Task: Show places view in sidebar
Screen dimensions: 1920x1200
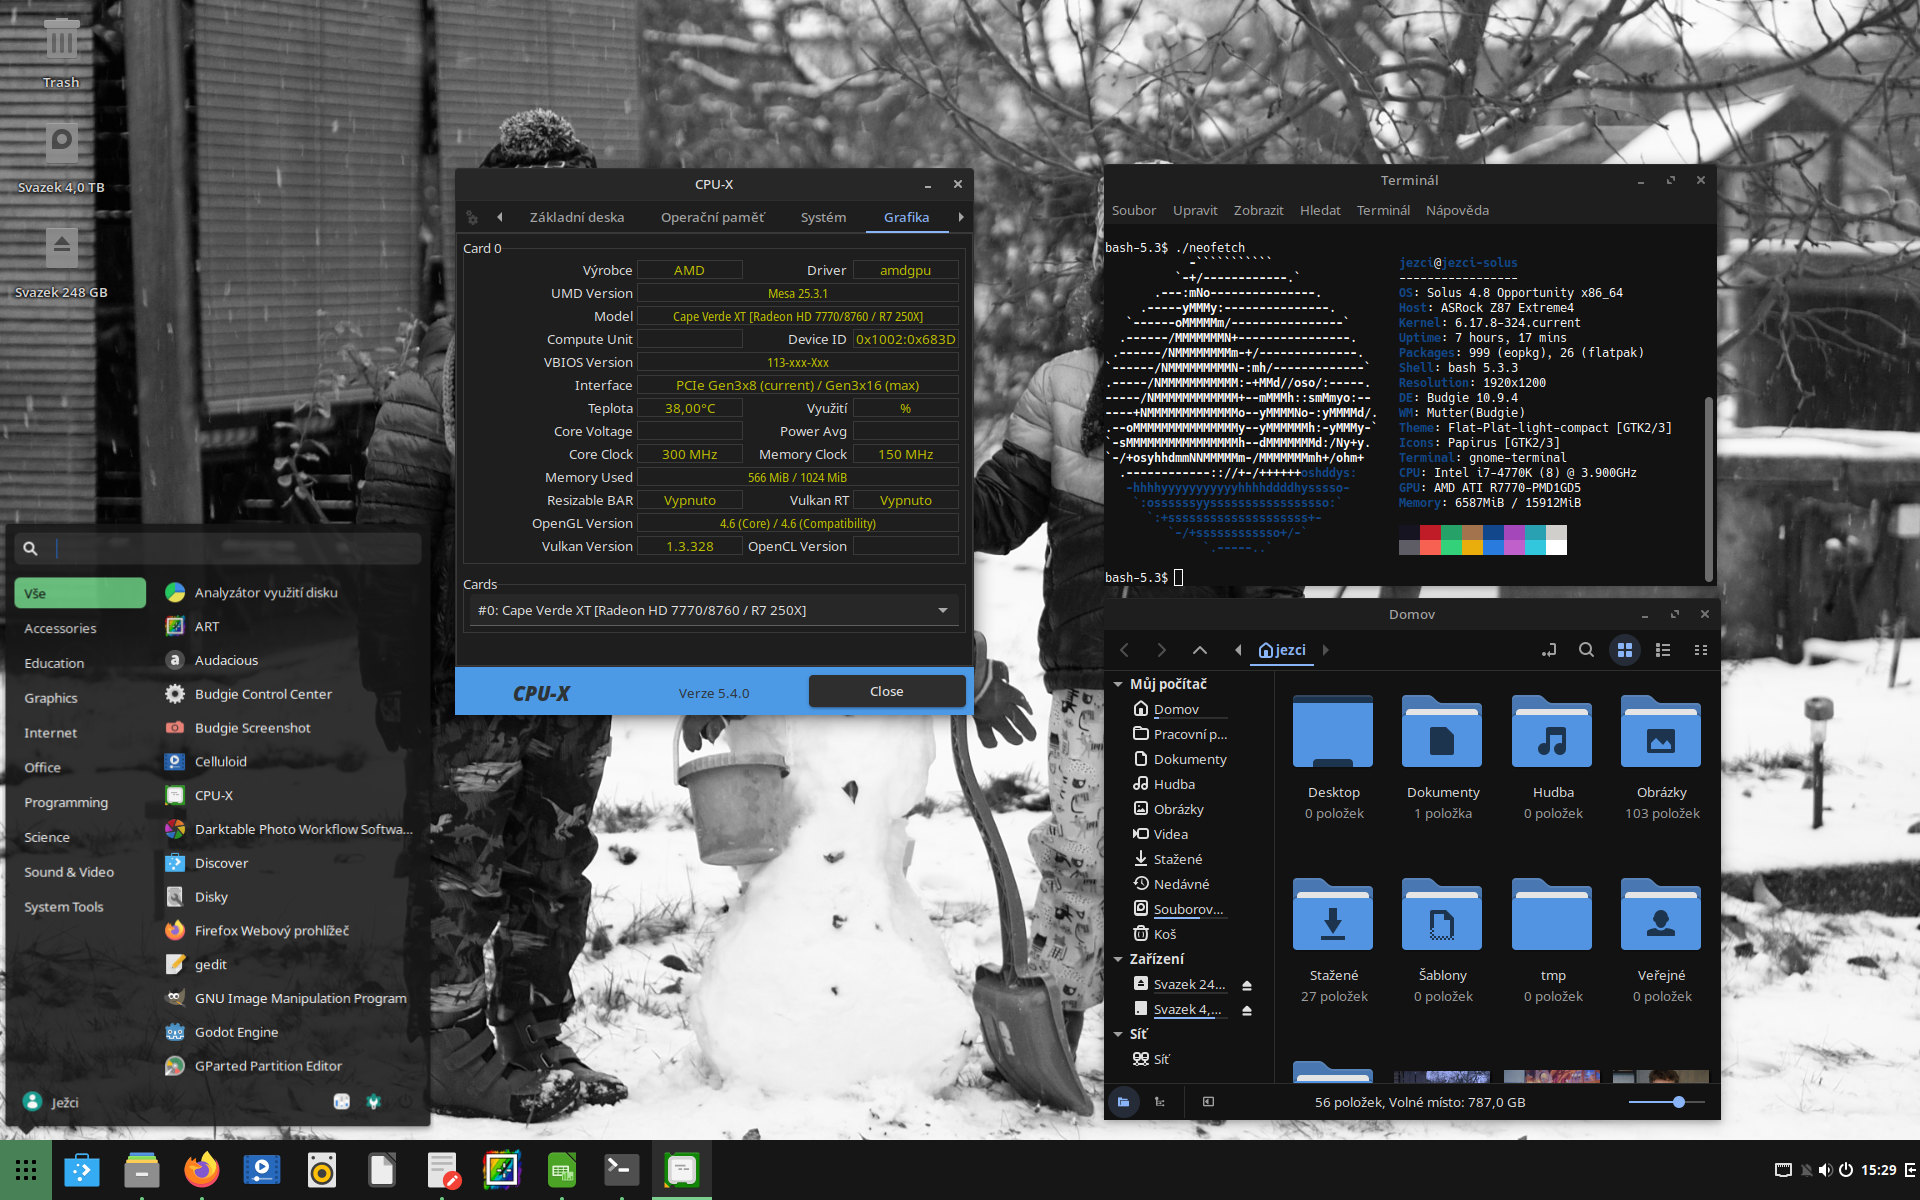Action: (x=1124, y=1102)
